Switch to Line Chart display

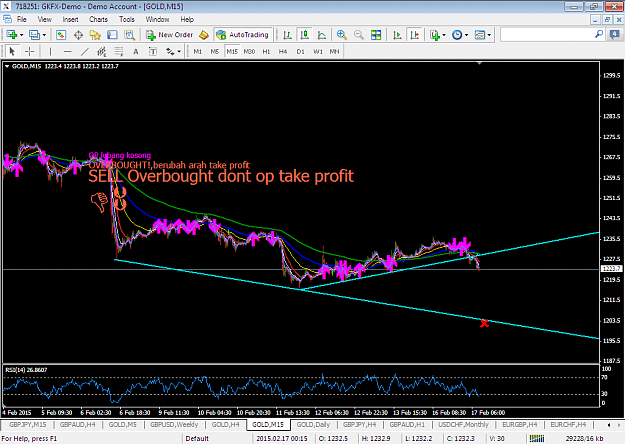(322, 35)
